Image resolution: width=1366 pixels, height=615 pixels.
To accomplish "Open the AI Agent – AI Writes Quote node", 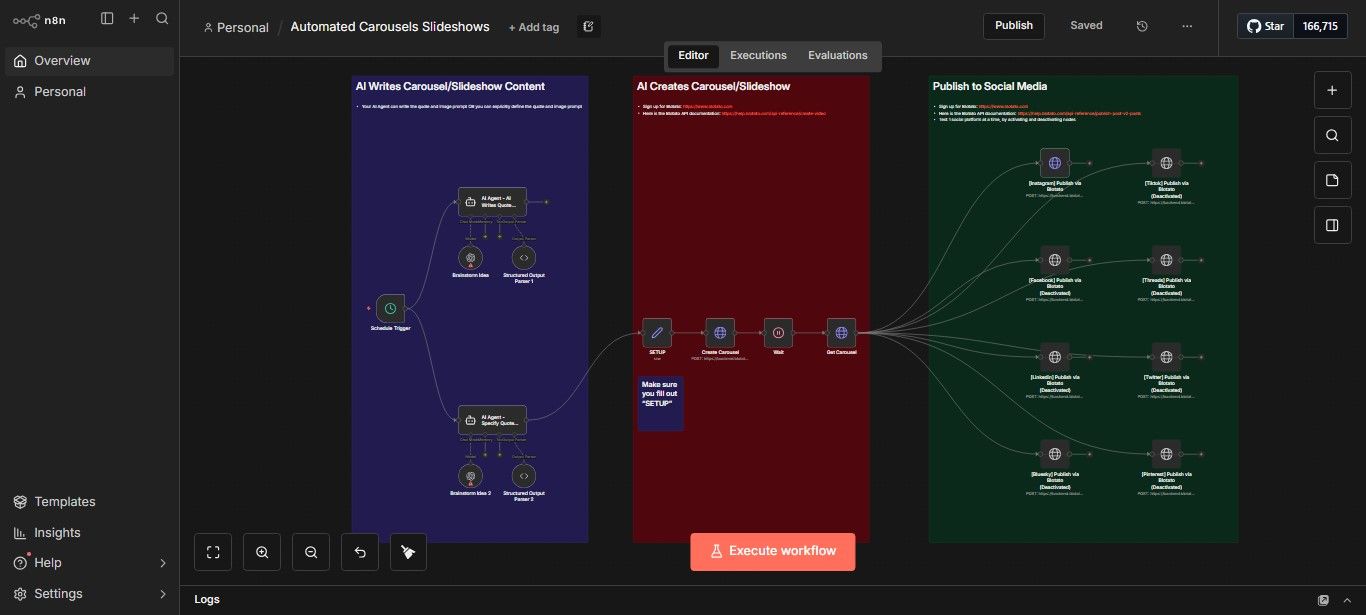I will pos(492,201).
